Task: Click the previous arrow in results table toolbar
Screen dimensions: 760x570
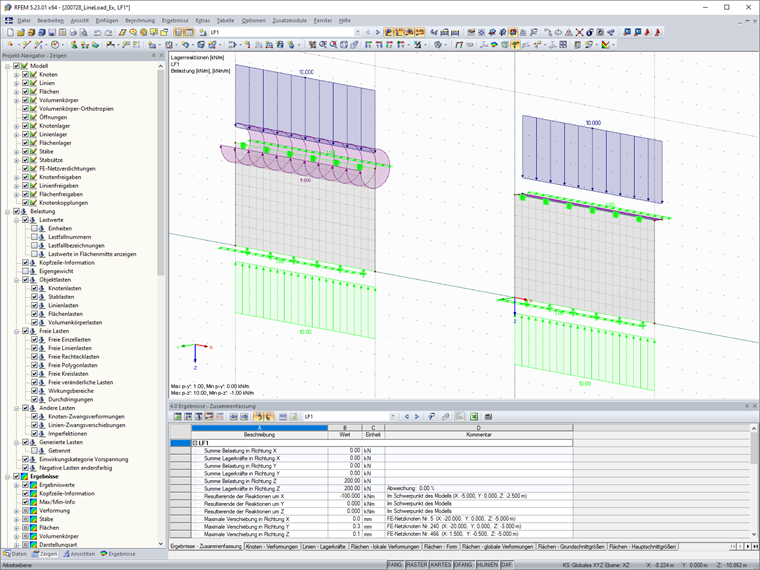Action: pyautogui.click(x=407, y=417)
